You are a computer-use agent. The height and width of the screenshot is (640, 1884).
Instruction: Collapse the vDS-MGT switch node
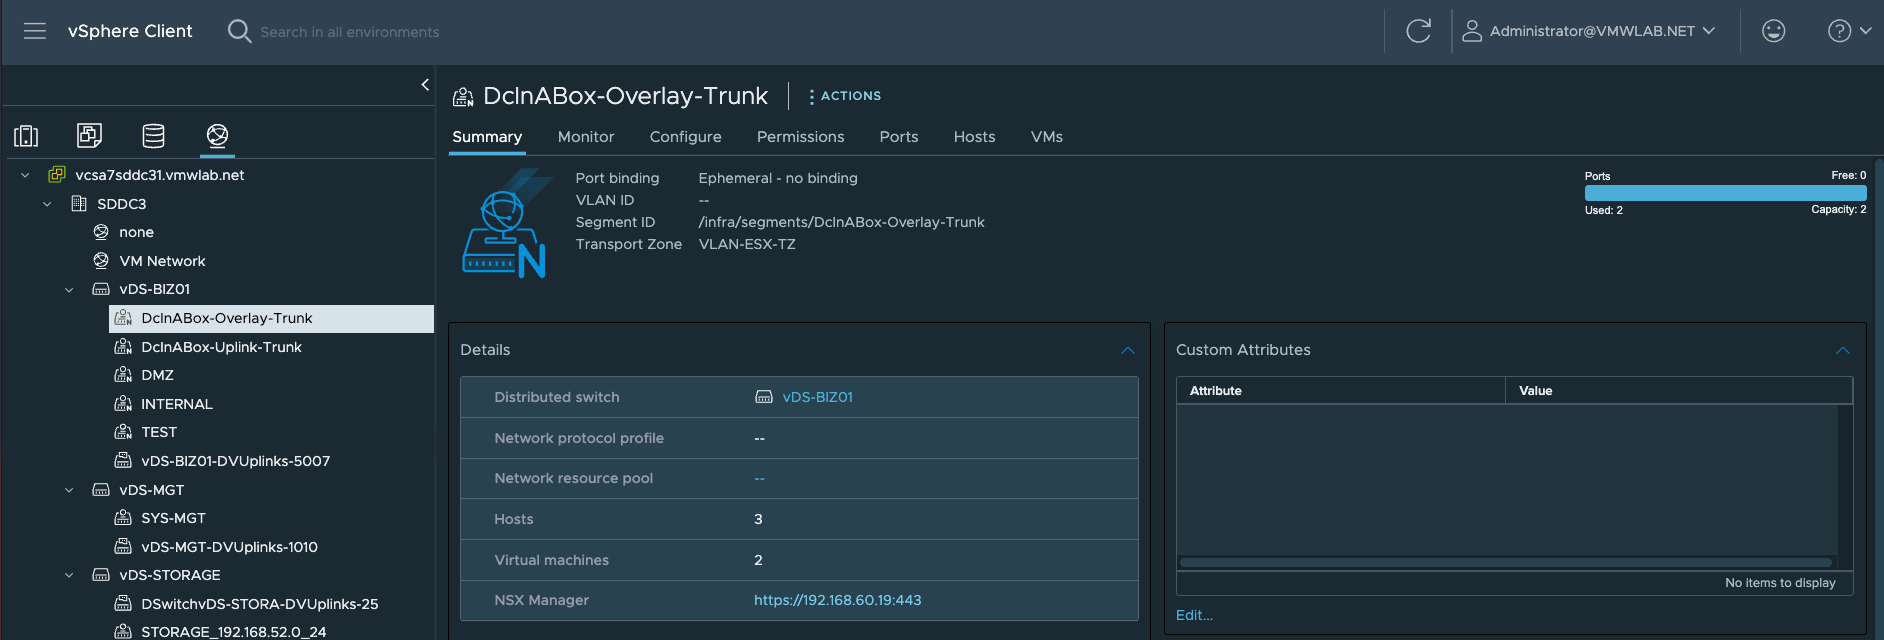click(x=69, y=490)
